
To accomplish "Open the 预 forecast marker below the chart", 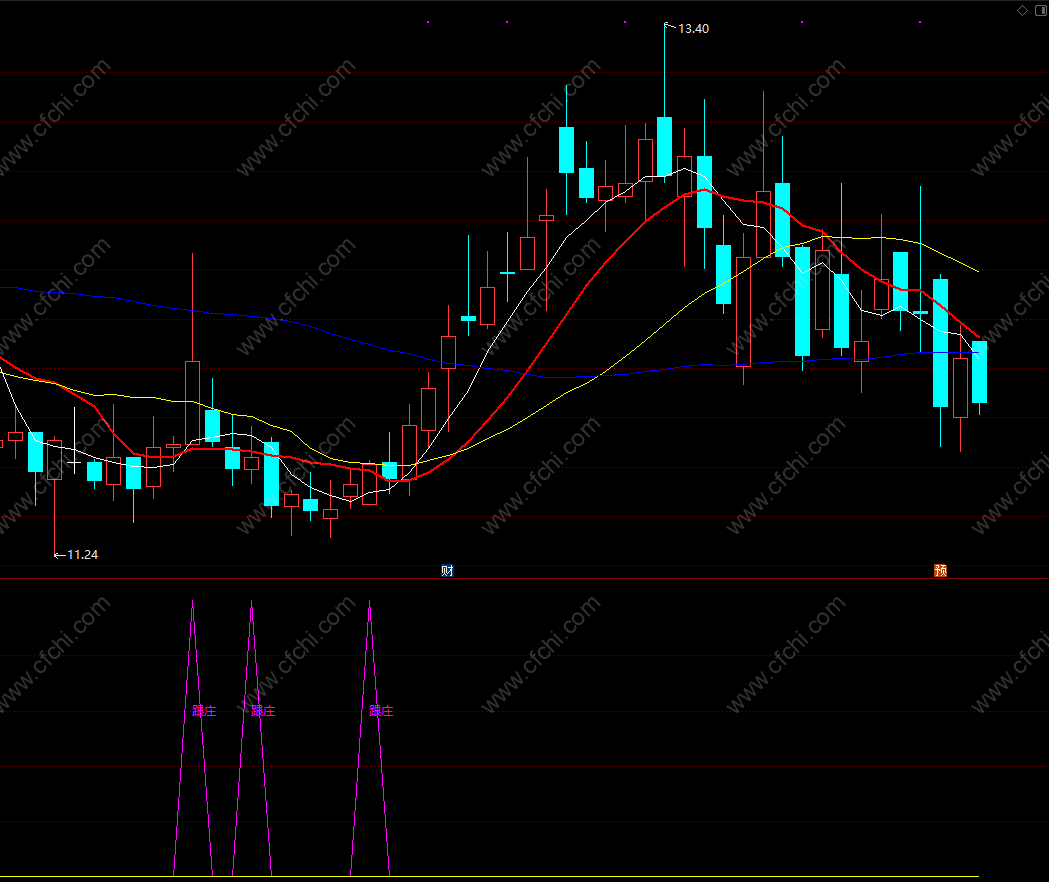I will pyautogui.click(x=941, y=571).
